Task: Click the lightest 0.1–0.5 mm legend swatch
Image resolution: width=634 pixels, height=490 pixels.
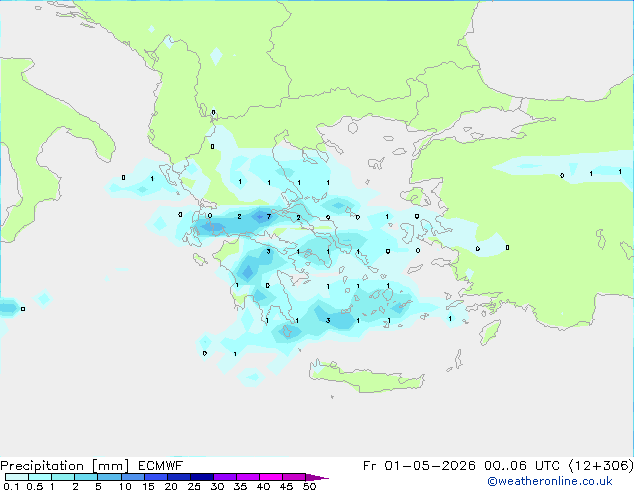Action: tap(17, 477)
